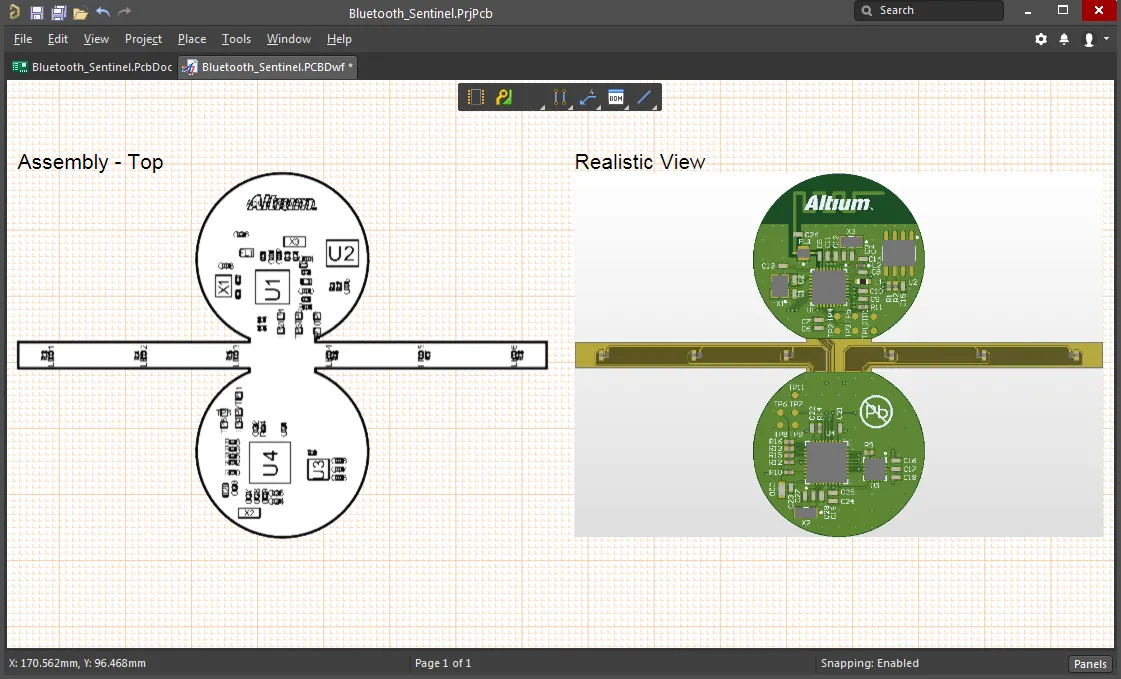Screen dimensions: 1121x679
Task: Select the key-and-triangle tool in Active Bar
Action: pyautogui.click(x=504, y=97)
